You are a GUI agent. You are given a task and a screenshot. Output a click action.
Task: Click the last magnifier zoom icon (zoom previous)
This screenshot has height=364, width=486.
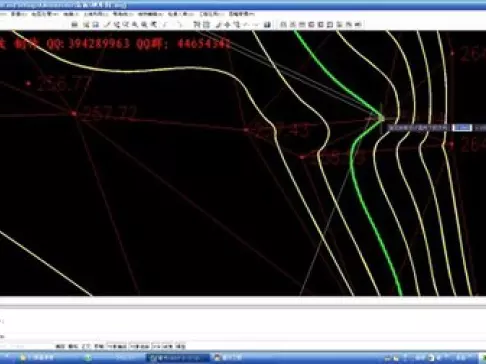click(x=153, y=24)
